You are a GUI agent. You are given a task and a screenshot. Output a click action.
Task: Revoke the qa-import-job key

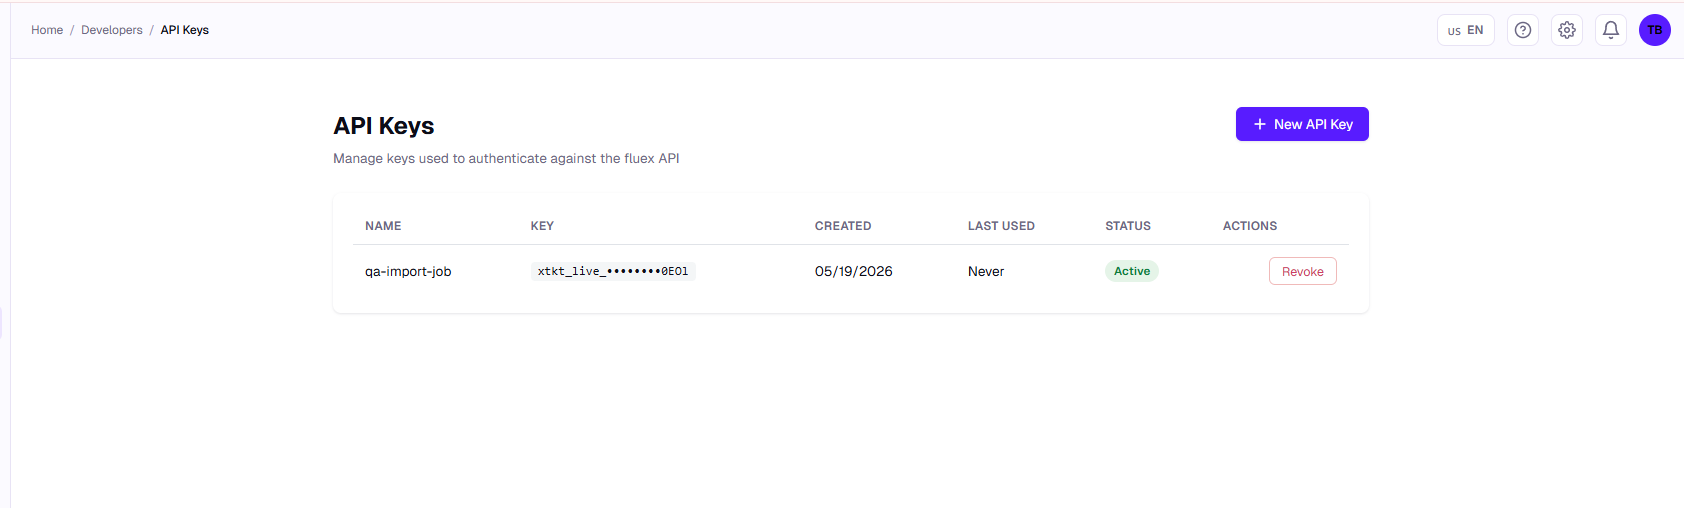(1303, 271)
